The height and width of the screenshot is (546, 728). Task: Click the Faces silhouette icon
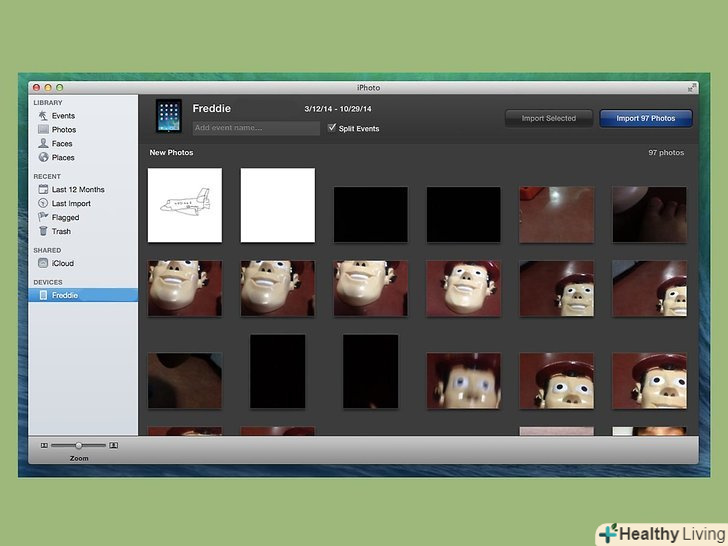point(43,143)
